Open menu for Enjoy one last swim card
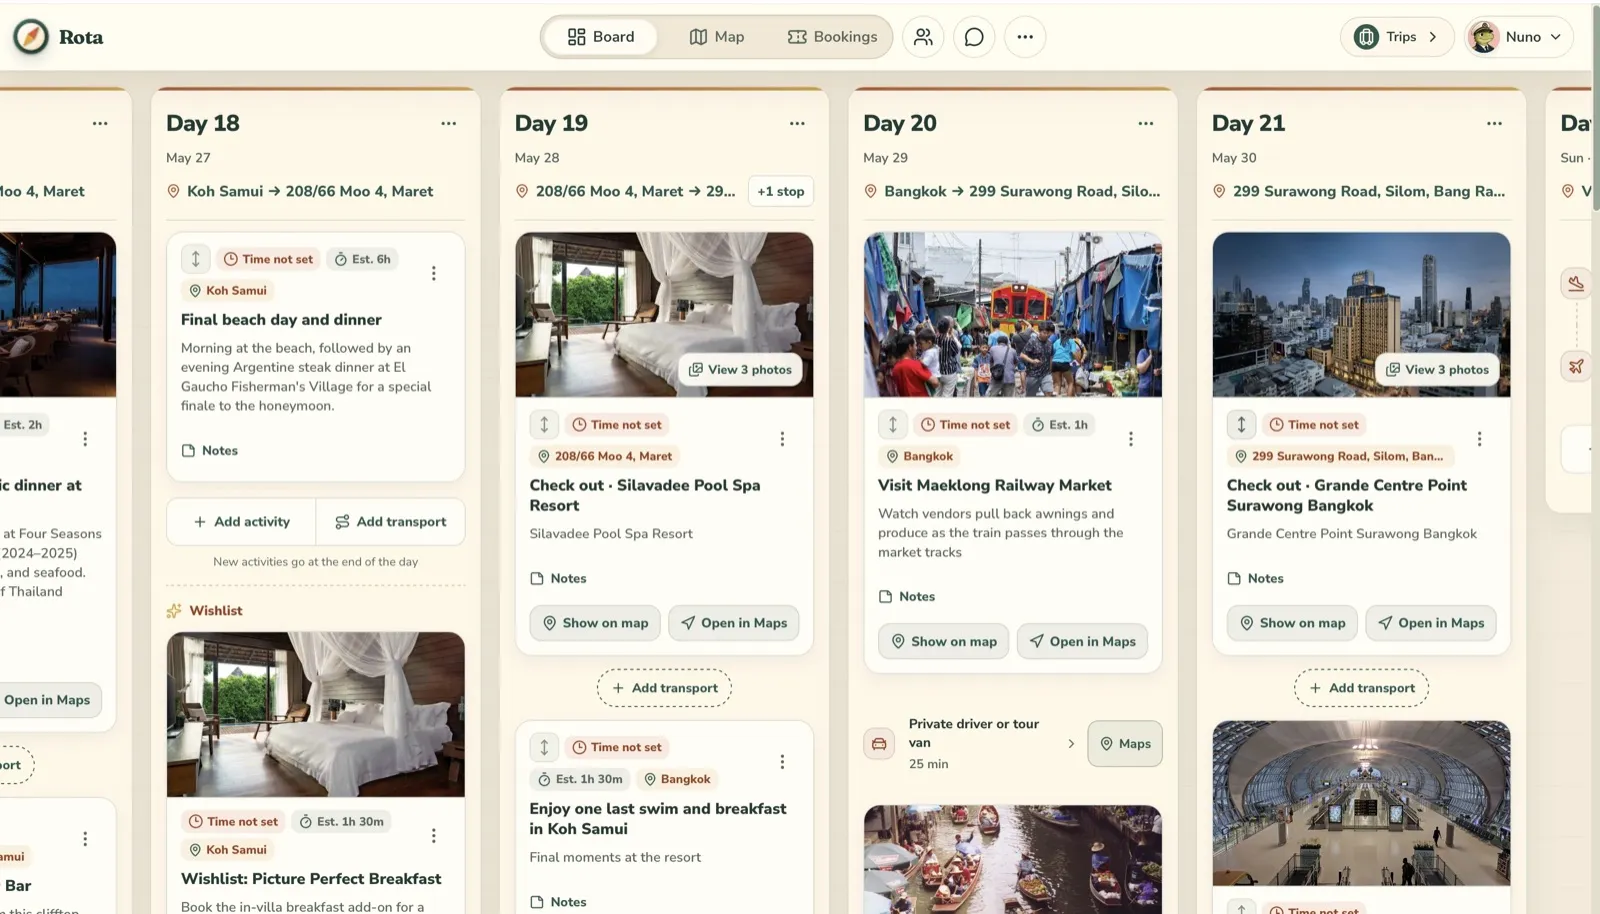The height and width of the screenshot is (914, 1600). coord(782,762)
